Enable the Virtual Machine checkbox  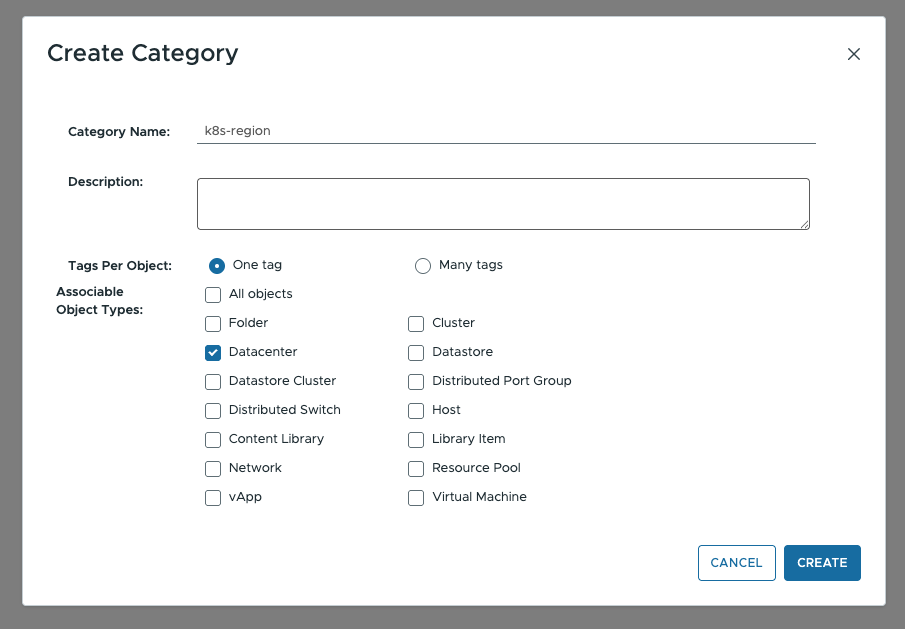[416, 497]
